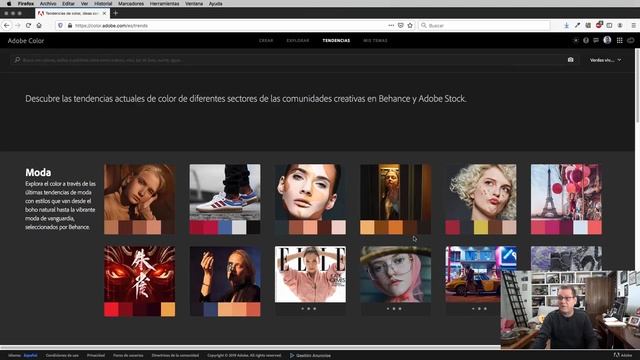Select yellow swatch under curly blonde woman
Image resolution: width=640 pixels, height=360 pixels.
pyautogui.click(x=481, y=227)
